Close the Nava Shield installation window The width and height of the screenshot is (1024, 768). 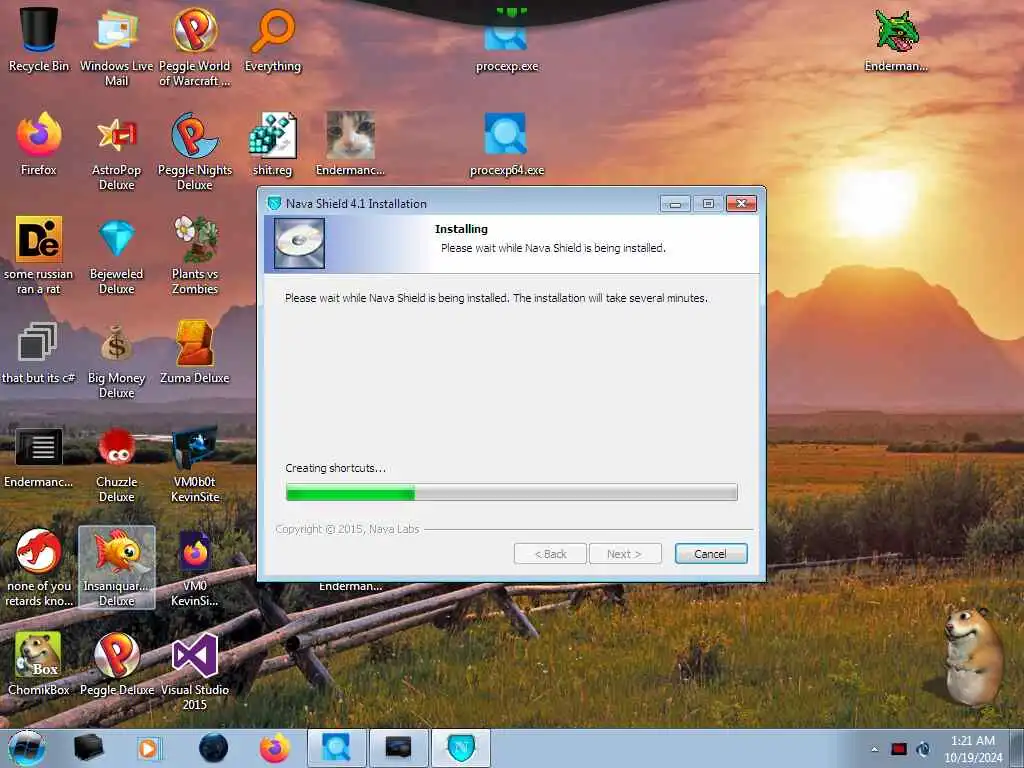(741, 204)
